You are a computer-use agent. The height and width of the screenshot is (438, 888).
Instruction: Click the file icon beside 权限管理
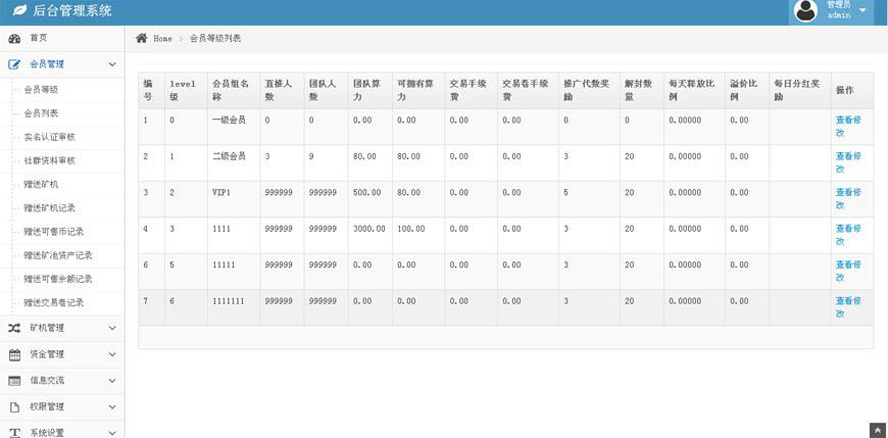14,407
